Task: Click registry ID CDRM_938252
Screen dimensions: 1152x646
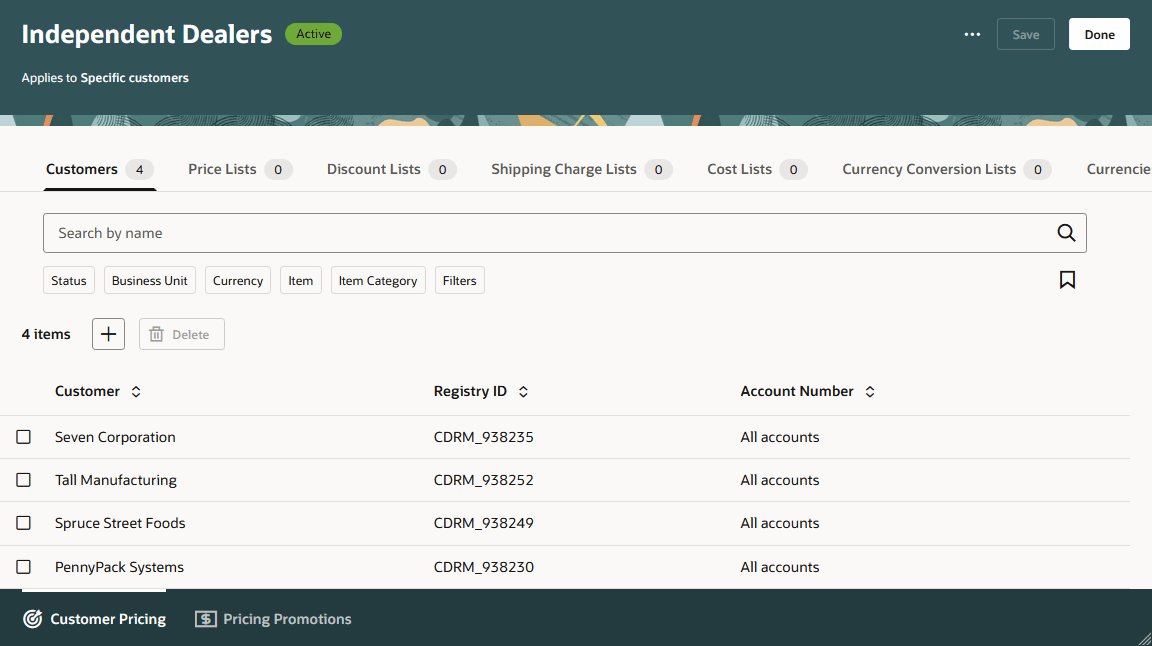Action: coord(483,480)
